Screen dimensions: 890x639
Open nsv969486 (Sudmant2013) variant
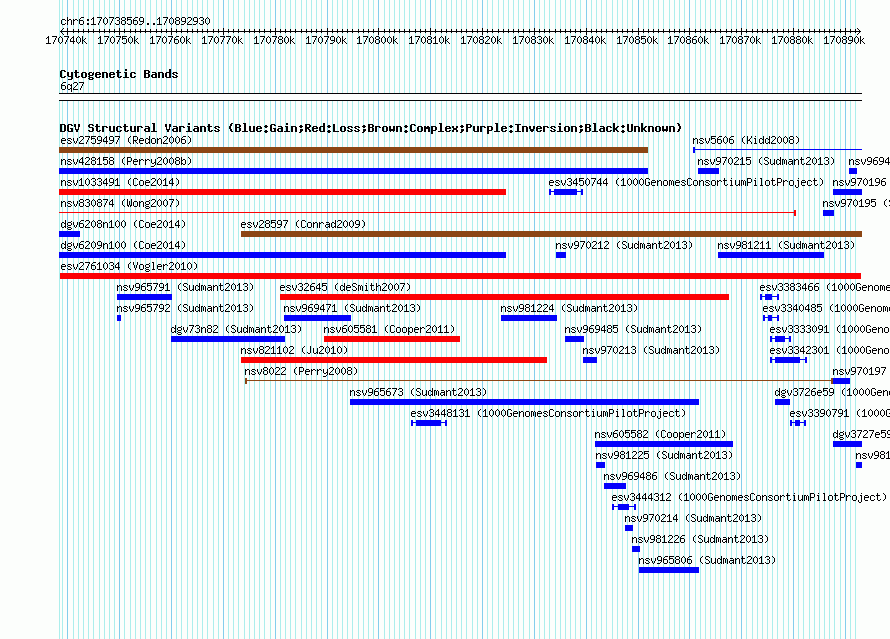point(672,476)
